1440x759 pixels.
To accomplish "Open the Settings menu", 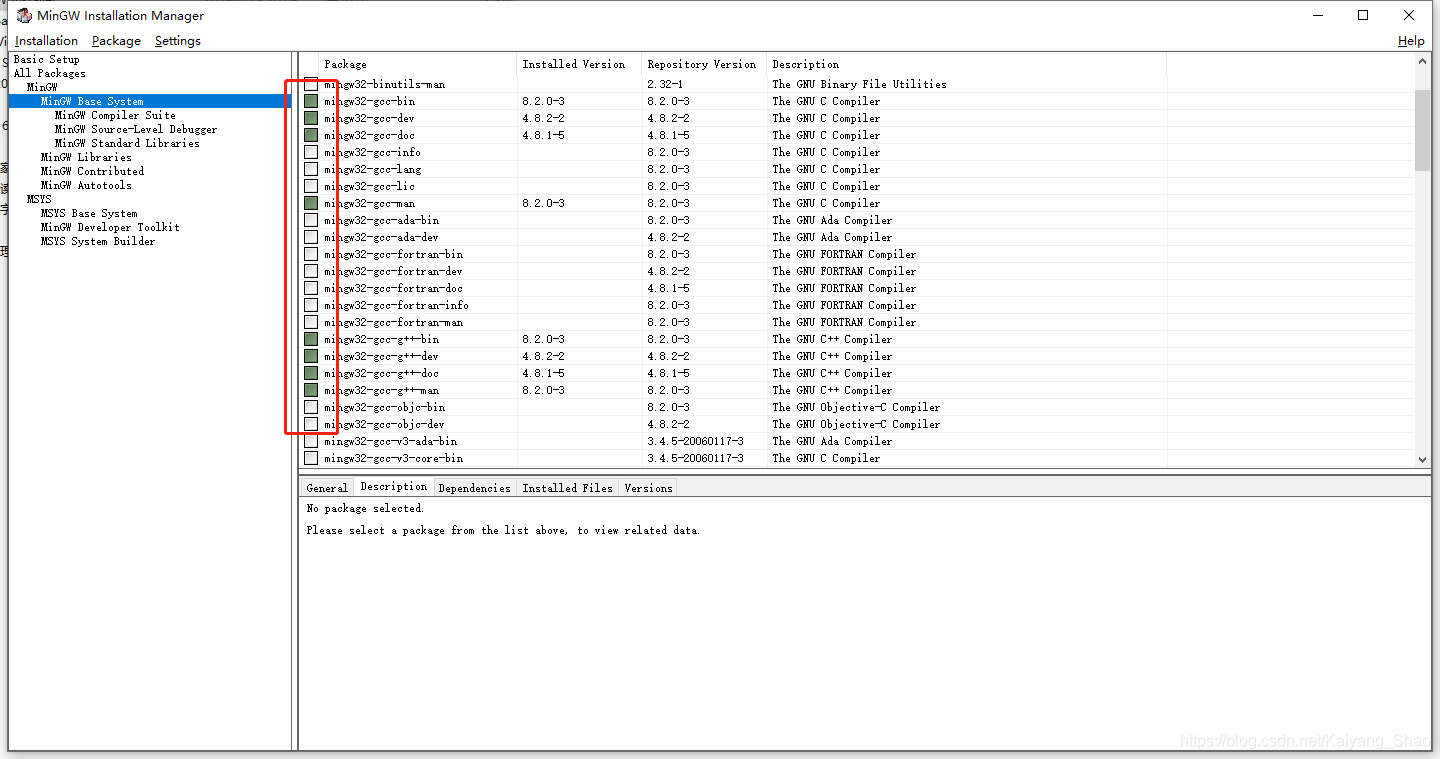I will pyautogui.click(x=178, y=41).
